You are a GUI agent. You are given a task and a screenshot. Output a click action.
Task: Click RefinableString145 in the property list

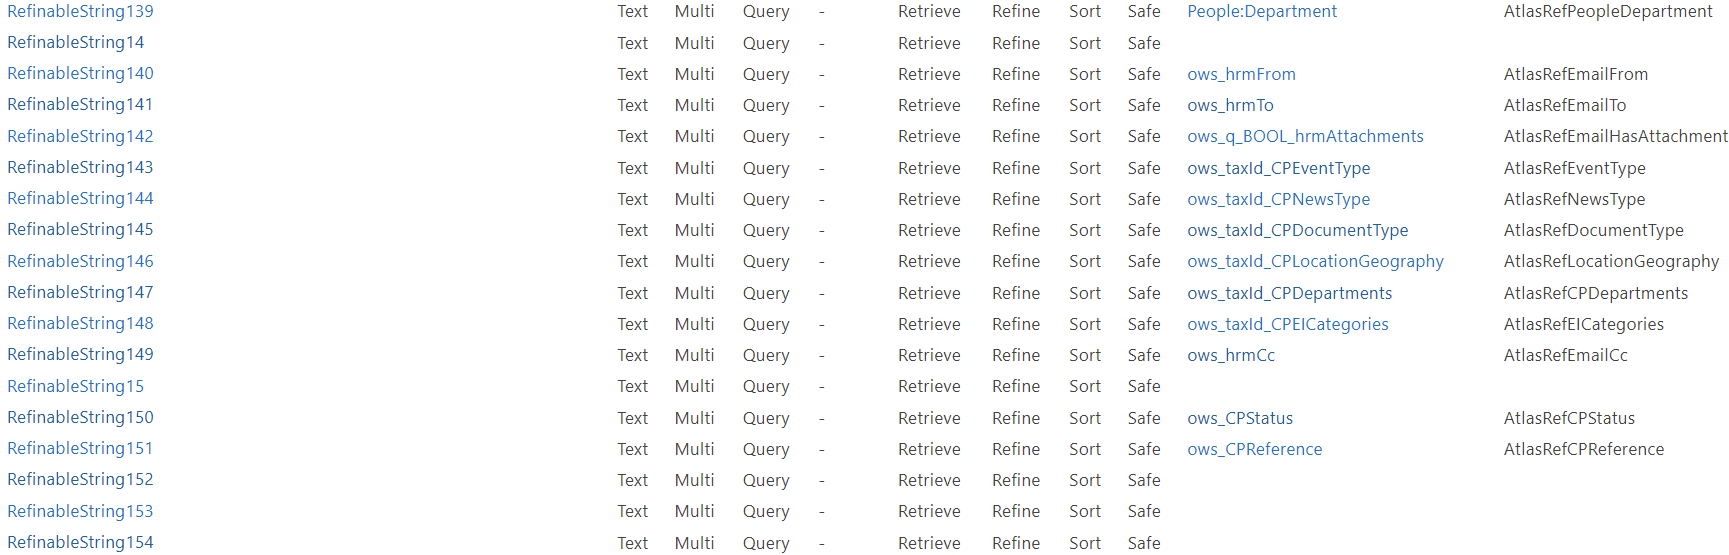pyautogui.click(x=80, y=230)
